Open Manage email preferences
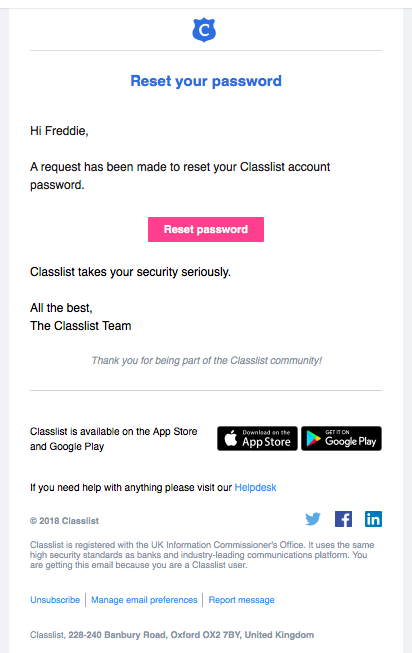Viewport: 412px width, 653px height. click(144, 600)
